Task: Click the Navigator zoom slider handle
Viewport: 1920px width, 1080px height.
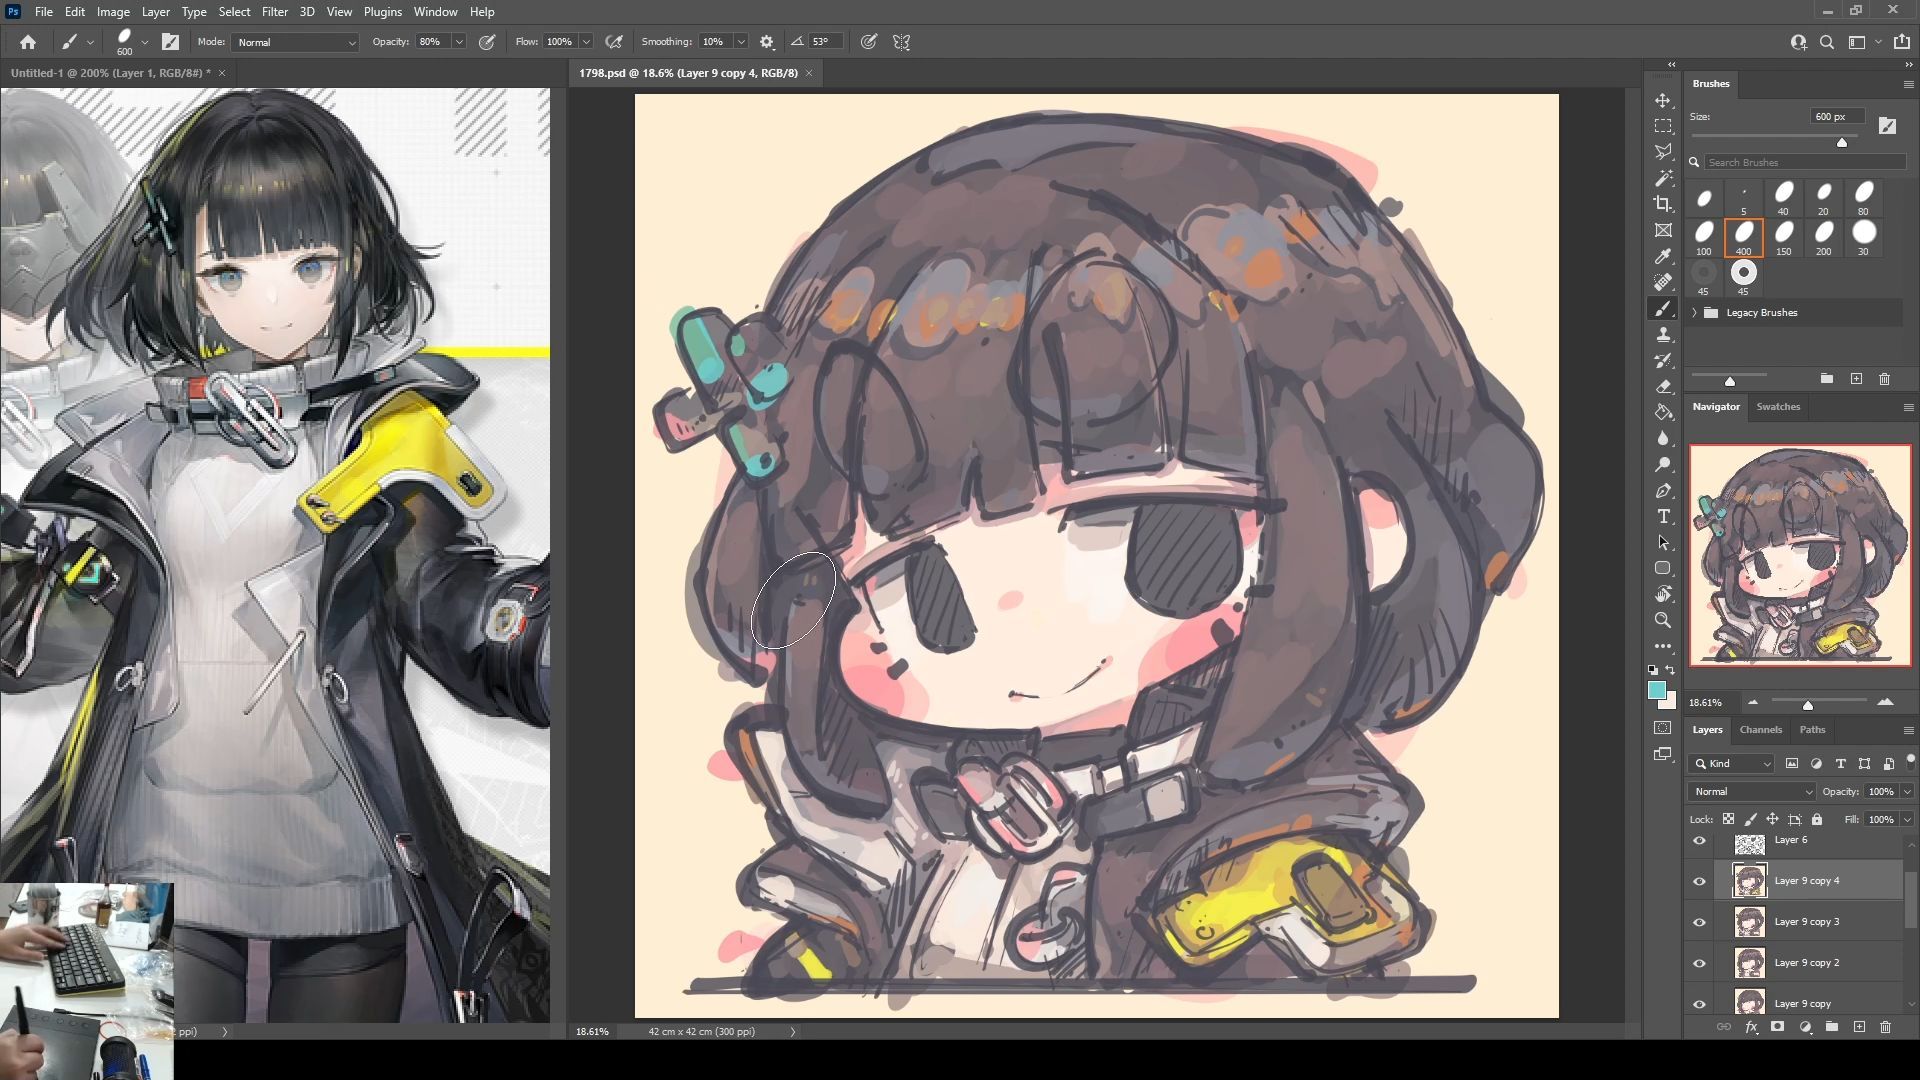Action: click(x=1808, y=706)
